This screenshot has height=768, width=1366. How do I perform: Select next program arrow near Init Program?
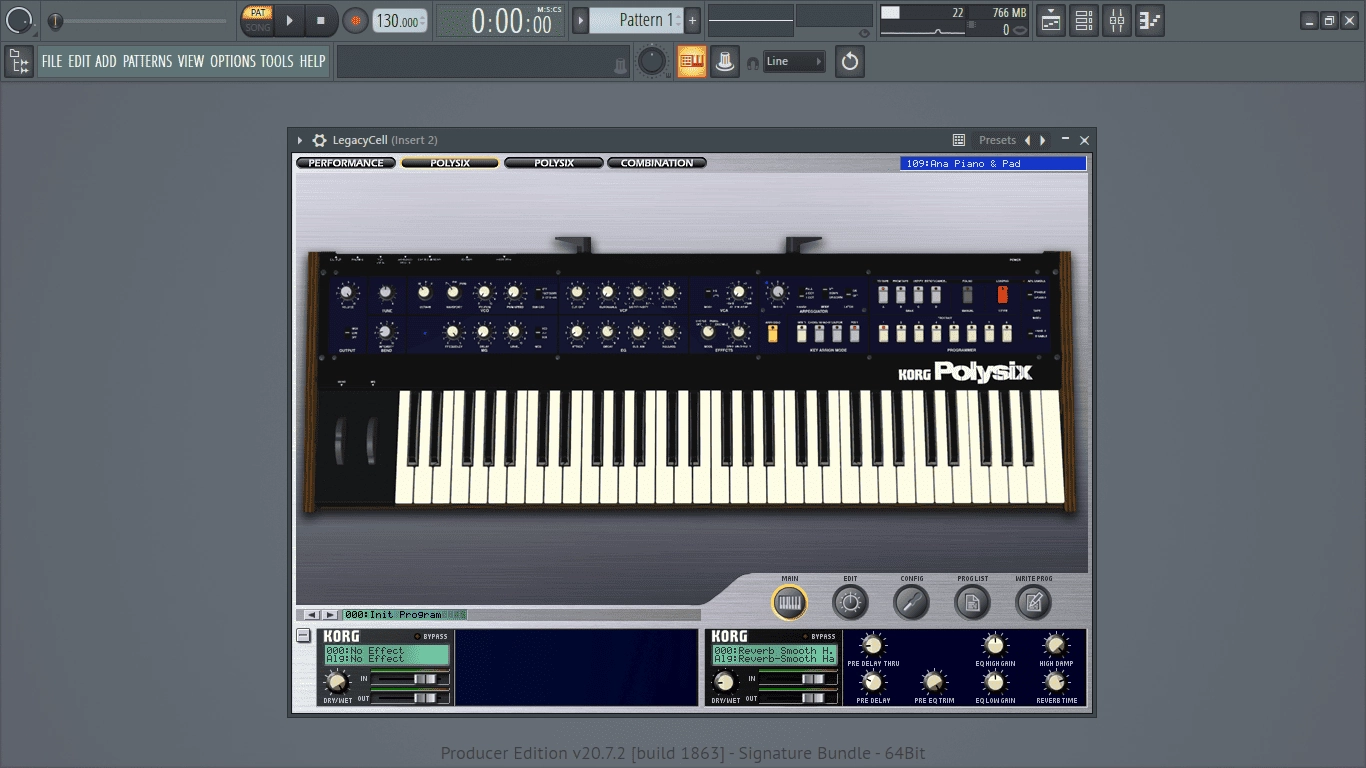point(329,615)
